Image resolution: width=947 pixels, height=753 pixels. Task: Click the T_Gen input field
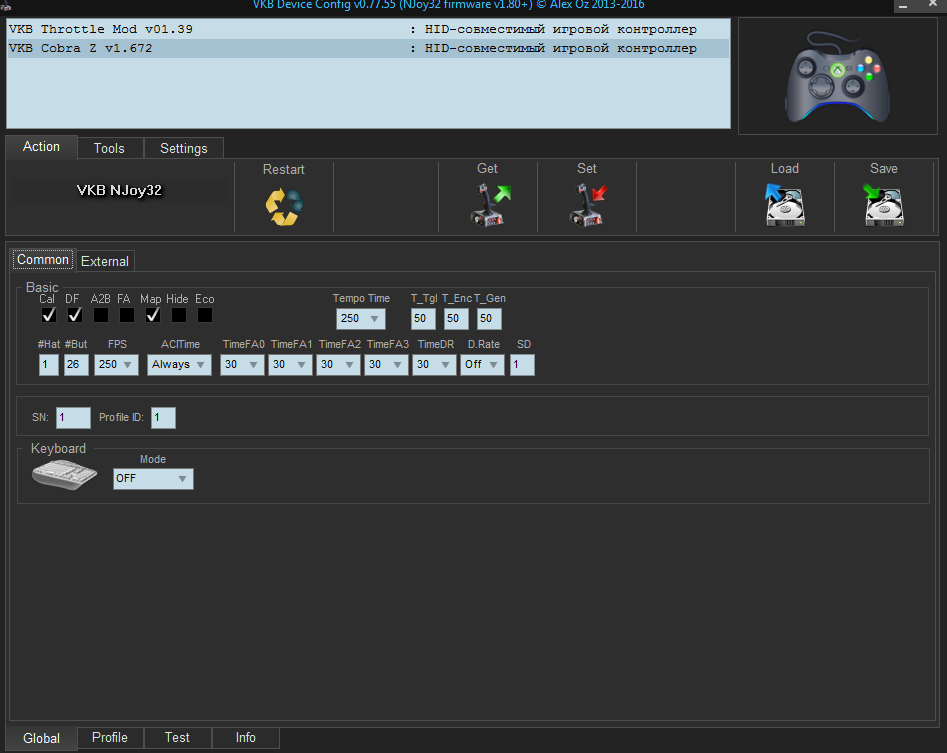click(489, 319)
